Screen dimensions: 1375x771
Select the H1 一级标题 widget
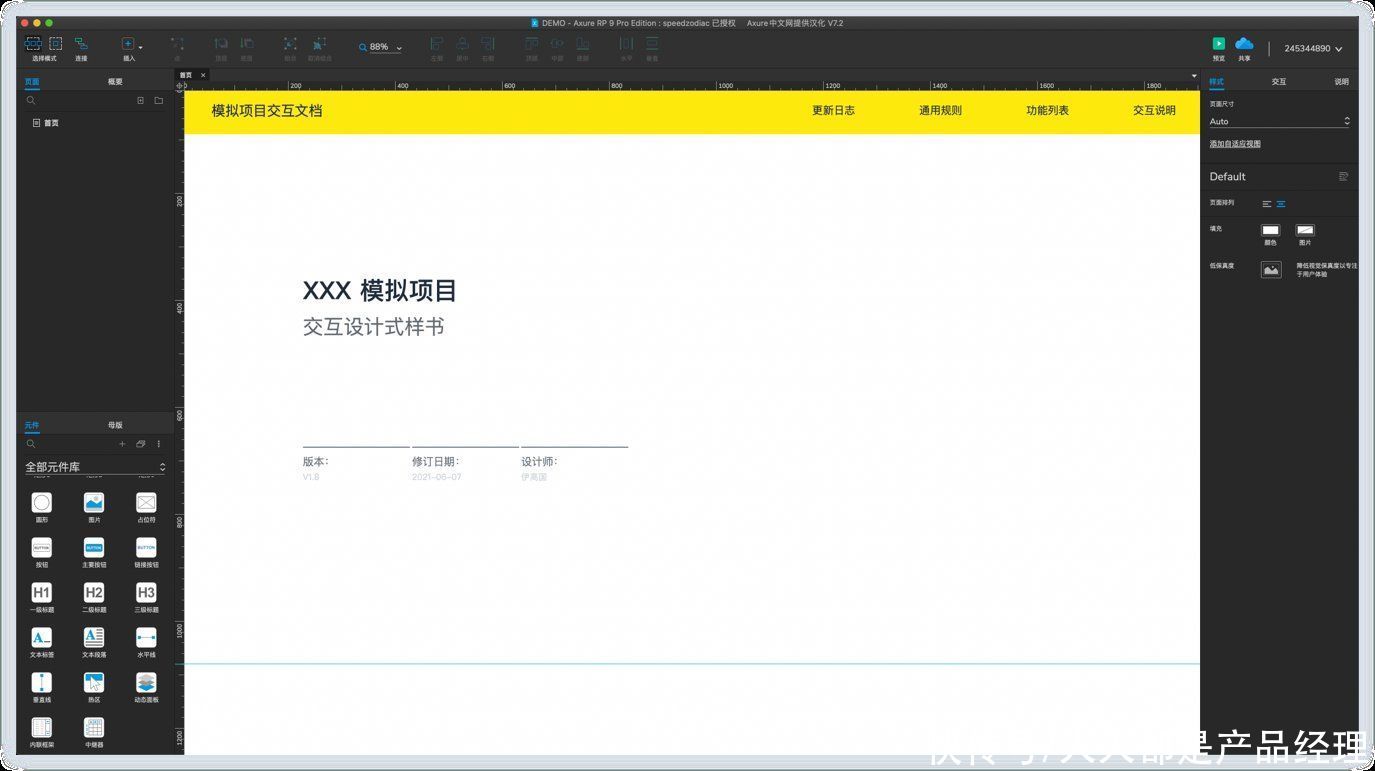tap(41, 597)
